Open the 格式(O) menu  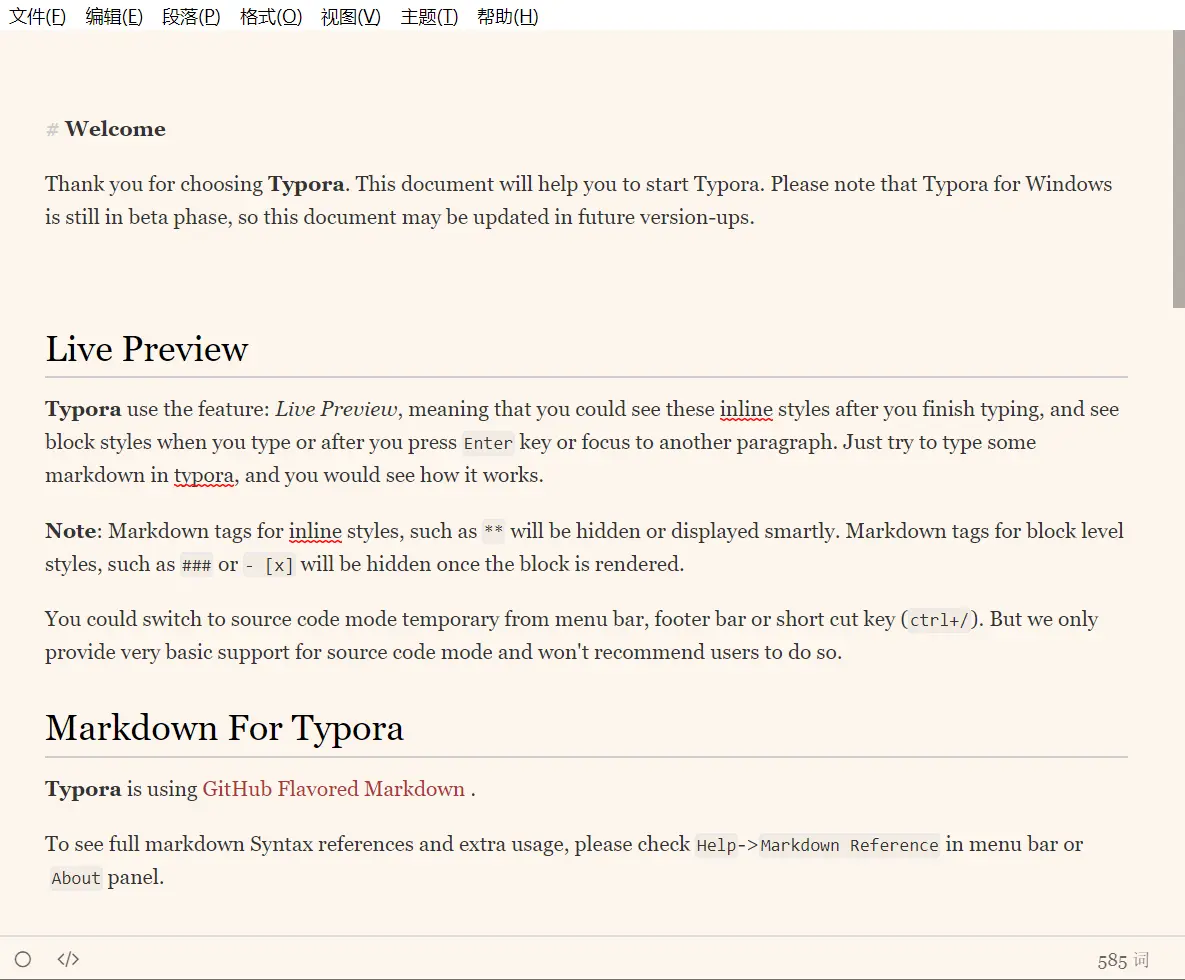[x=271, y=17]
